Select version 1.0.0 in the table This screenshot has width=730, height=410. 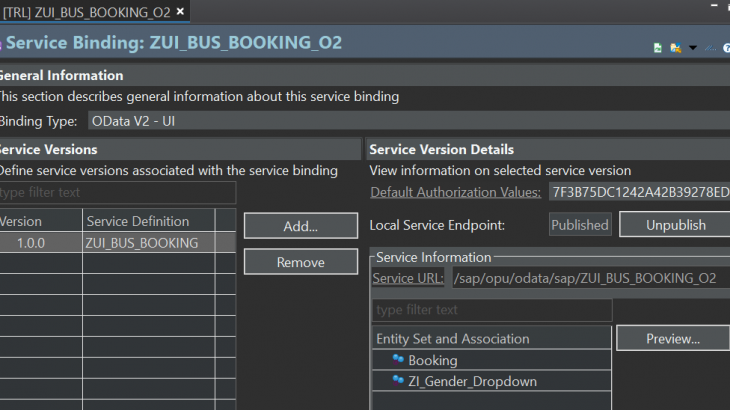coord(30,243)
